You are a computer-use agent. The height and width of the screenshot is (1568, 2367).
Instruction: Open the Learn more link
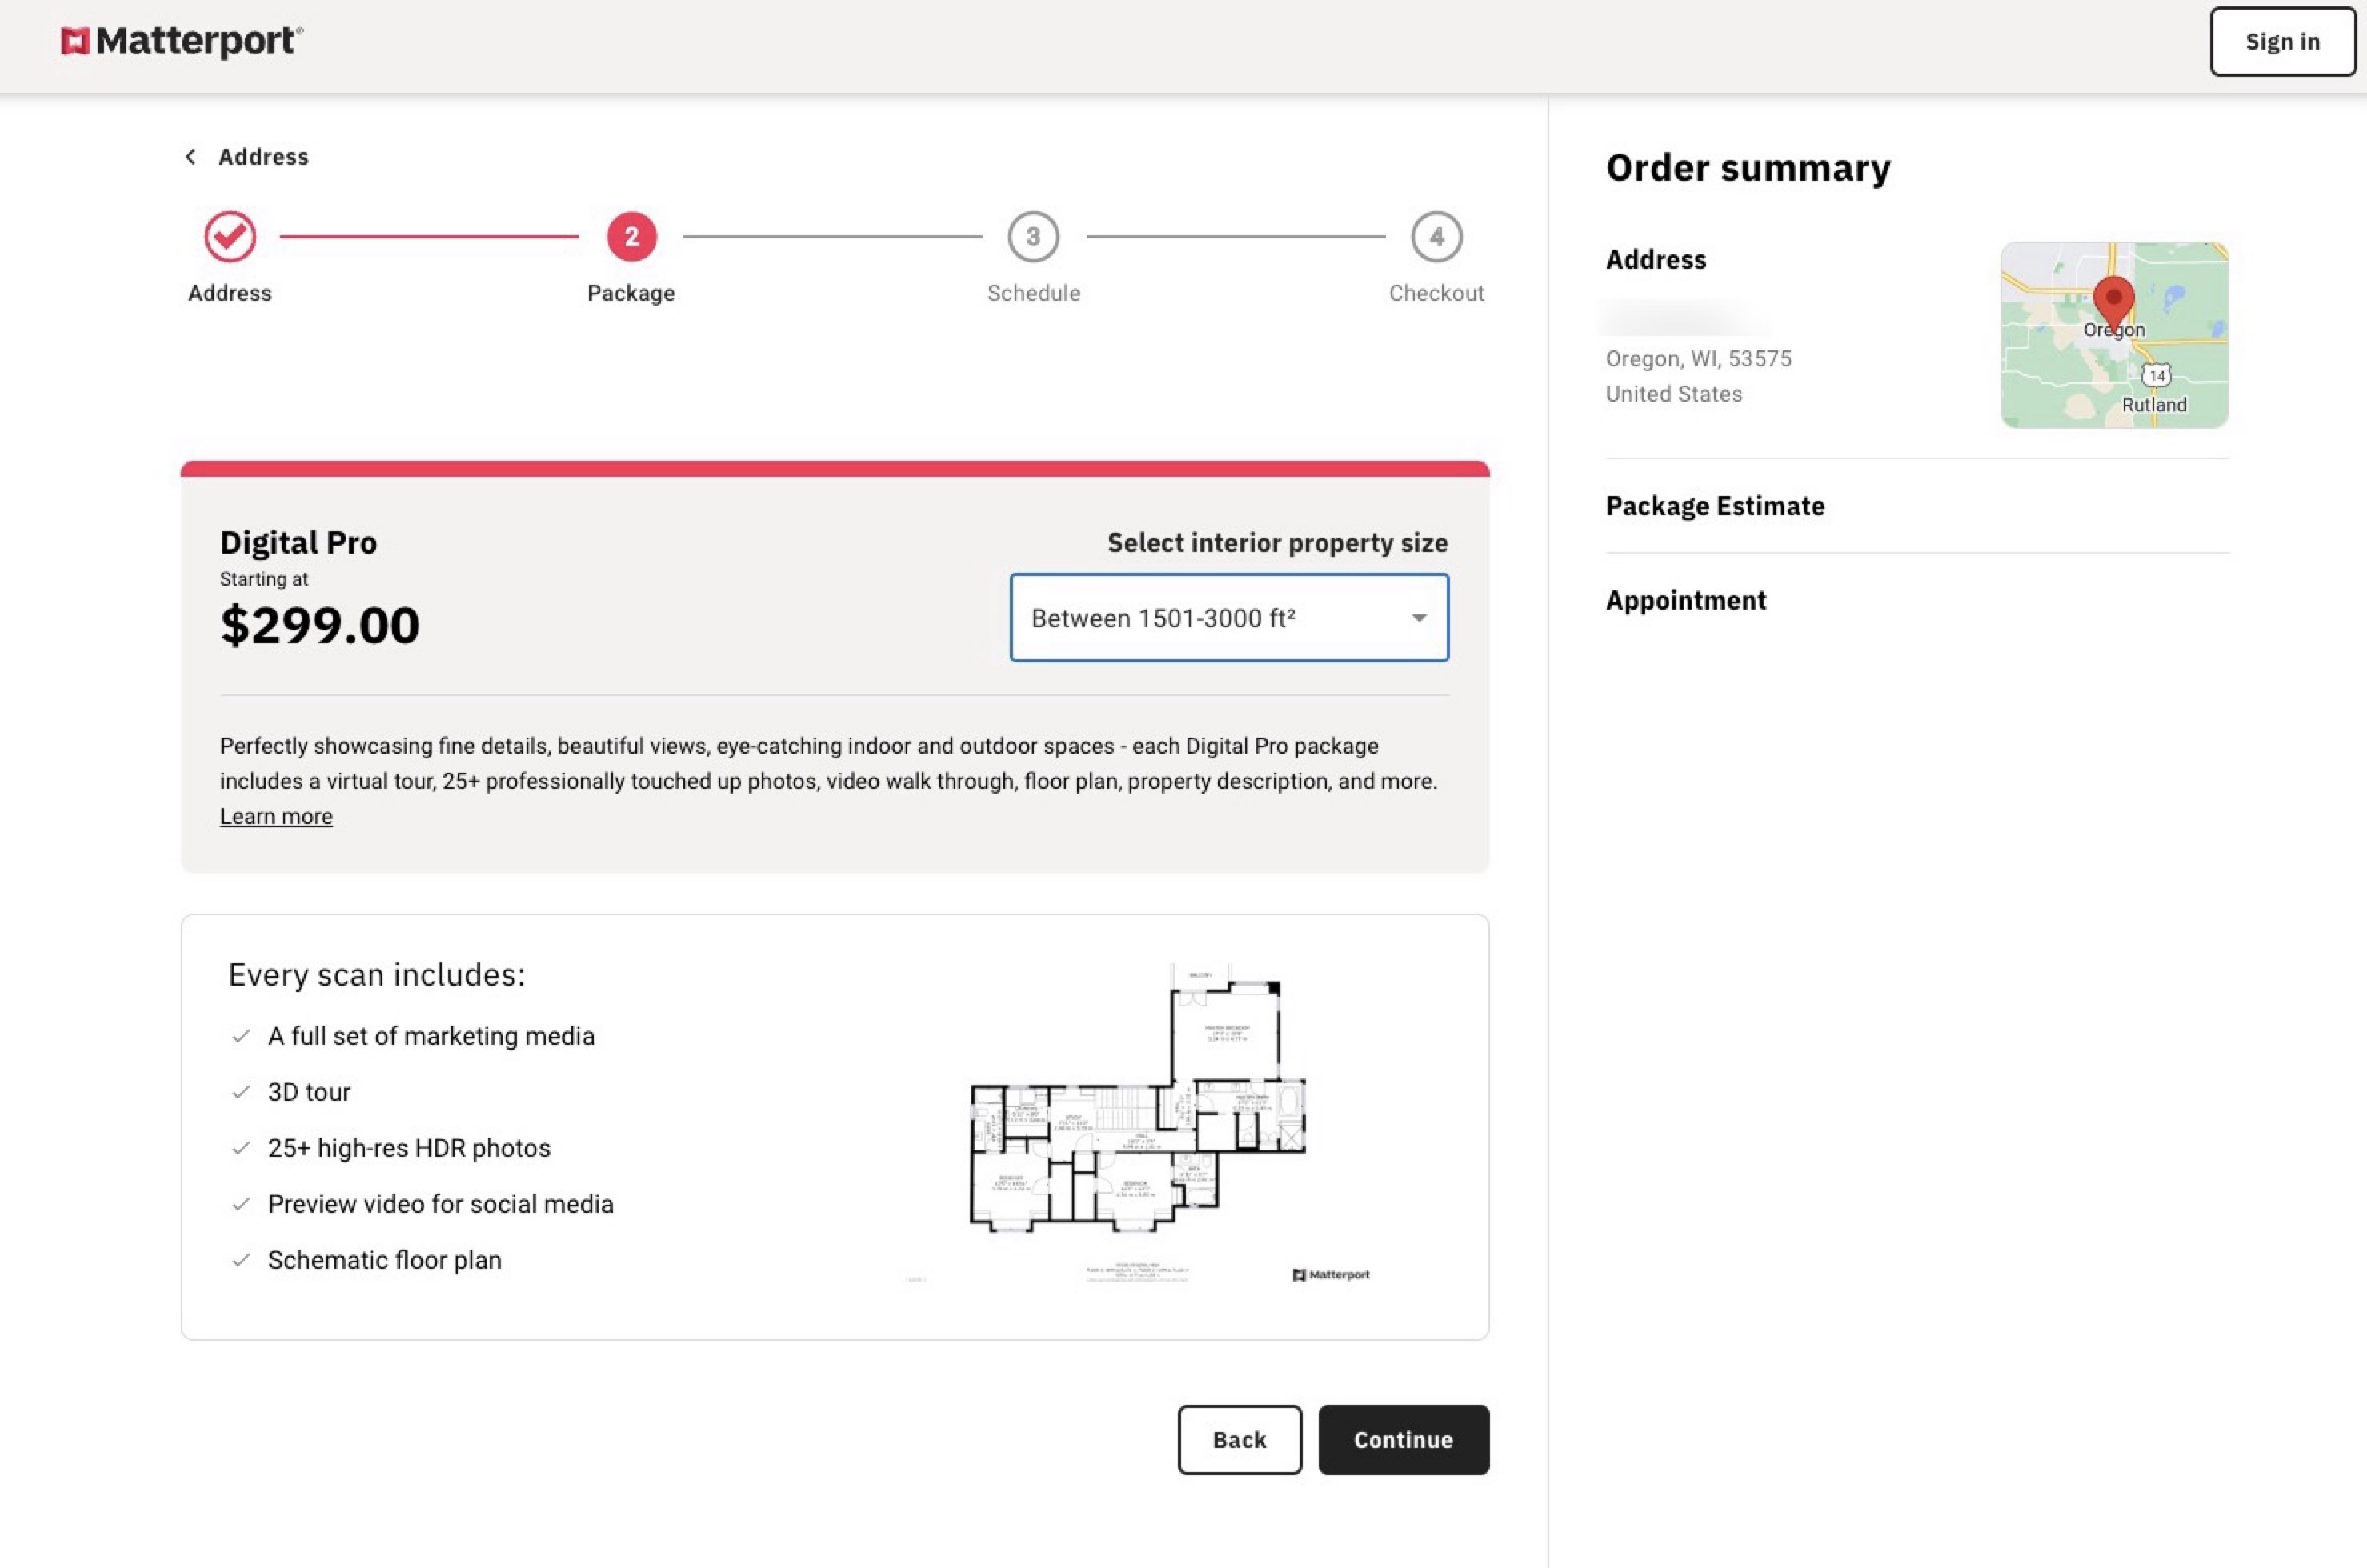tap(276, 817)
